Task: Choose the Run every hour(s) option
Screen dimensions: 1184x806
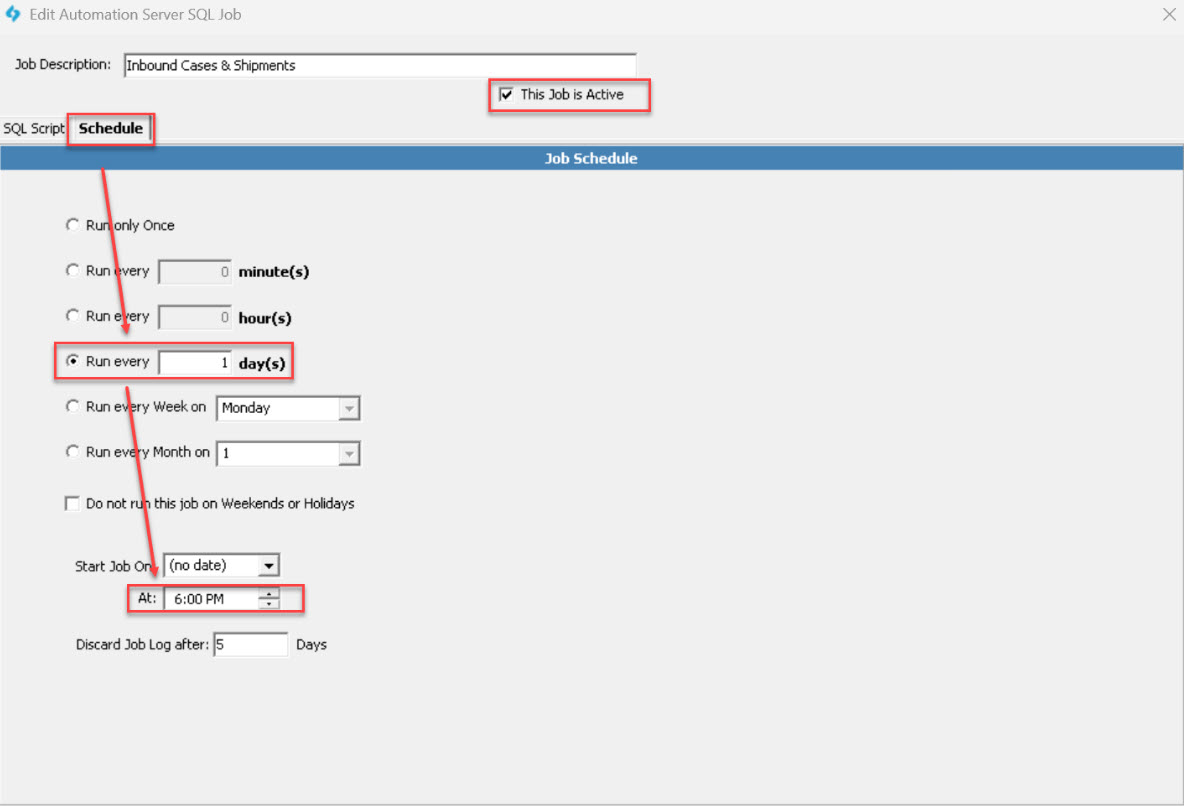Action: tap(72, 316)
